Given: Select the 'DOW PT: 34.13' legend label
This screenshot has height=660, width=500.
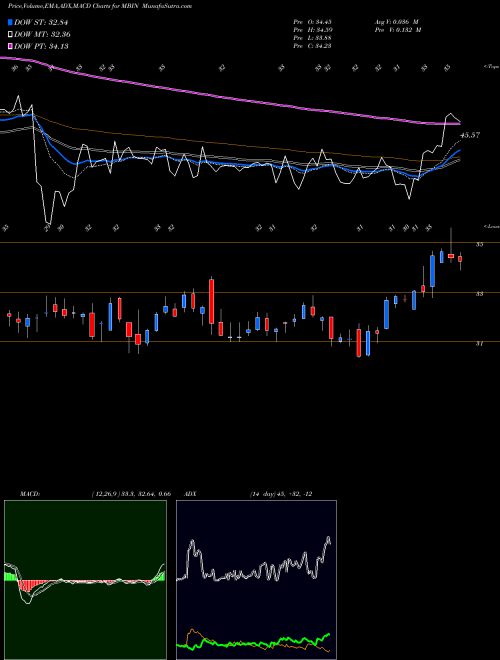Looking at the screenshot, I should (x=41, y=46).
